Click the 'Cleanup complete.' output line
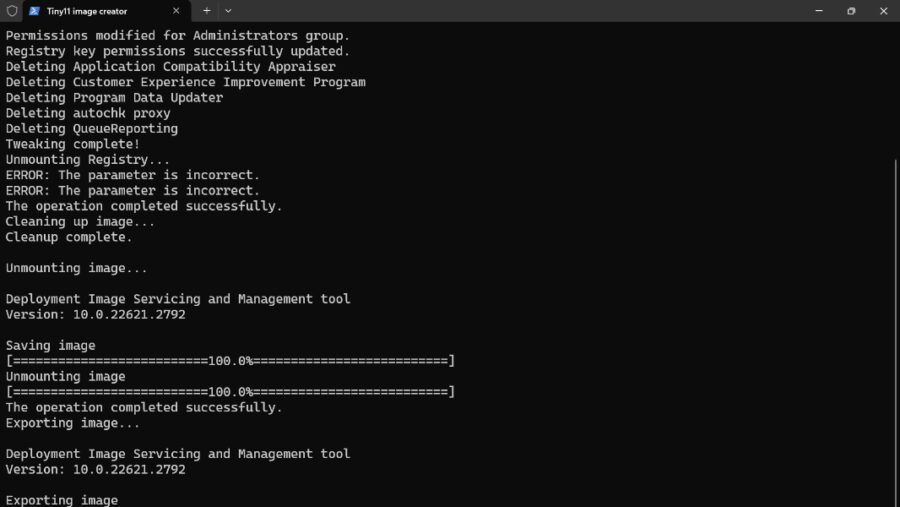The image size is (900, 507). [69, 237]
